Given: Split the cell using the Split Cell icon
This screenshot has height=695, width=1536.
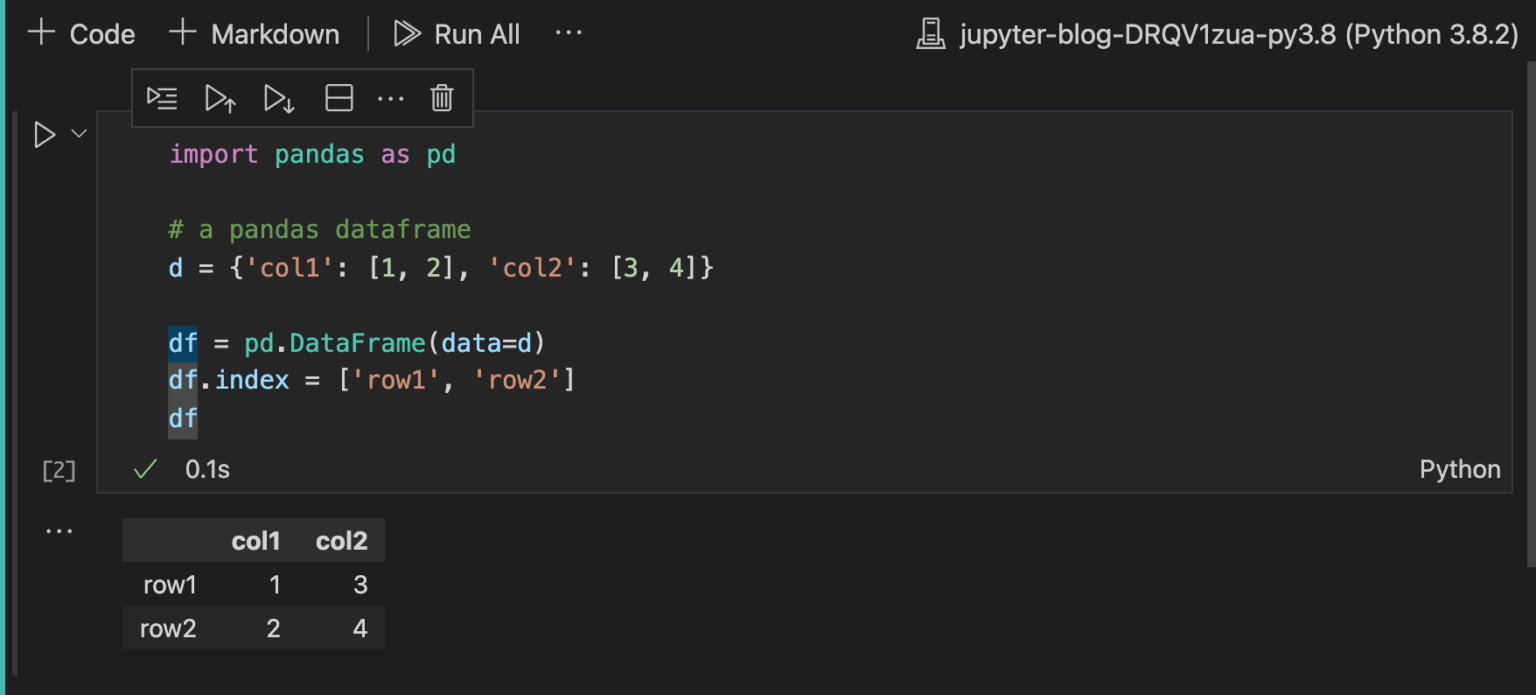Looking at the screenshot, I should (x=339, y=98).
